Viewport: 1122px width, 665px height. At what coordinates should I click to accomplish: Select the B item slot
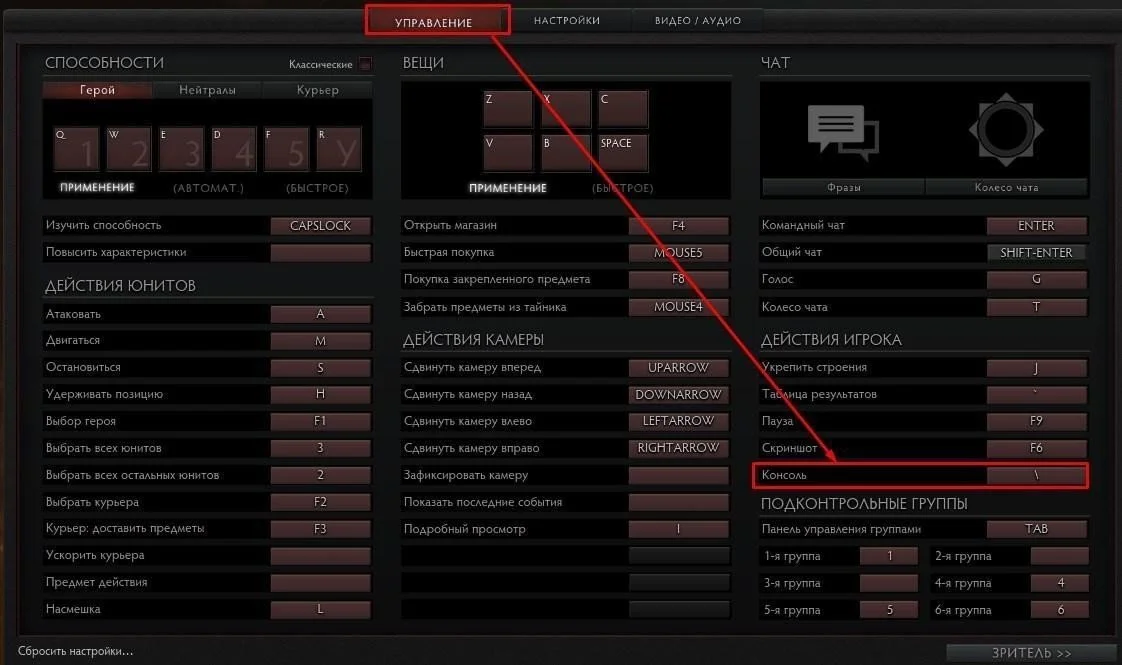(566, 153)
